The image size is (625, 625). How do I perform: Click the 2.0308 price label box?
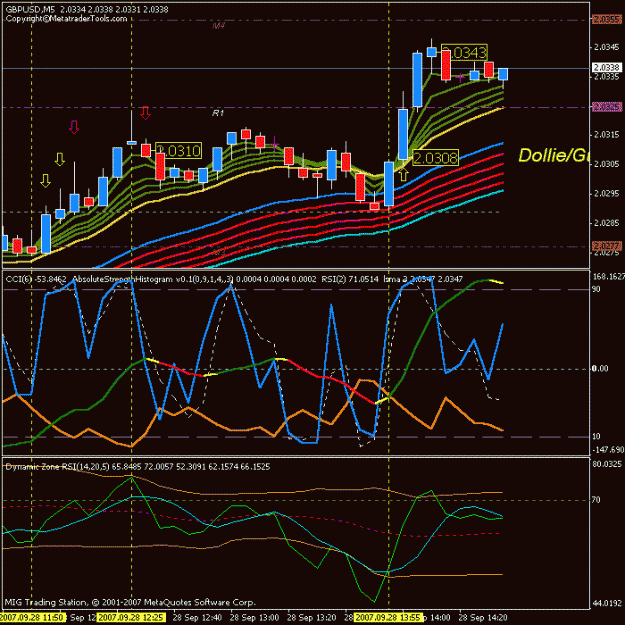435,158
